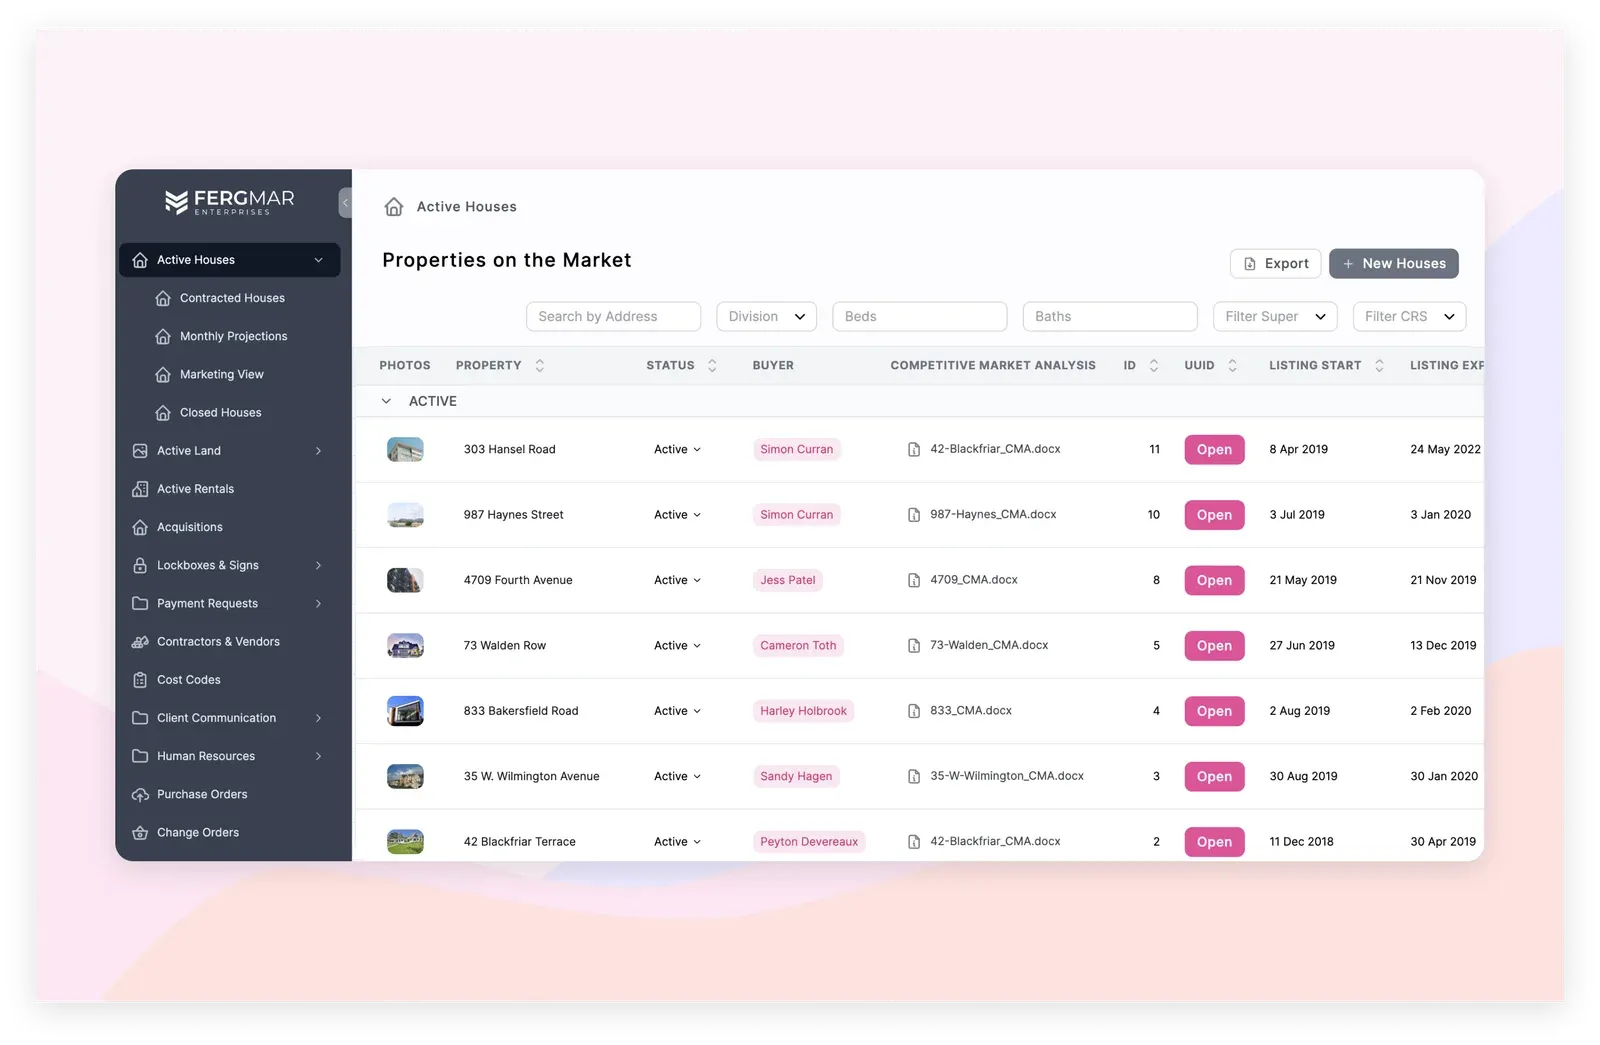
Task: Open the document icon for 987-Haynes_CMA.docx
Action: click(x=914, y=515)
